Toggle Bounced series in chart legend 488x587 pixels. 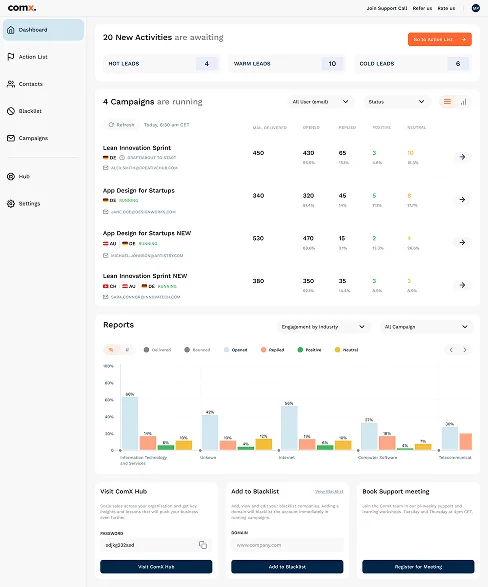[x=197, y=350]
